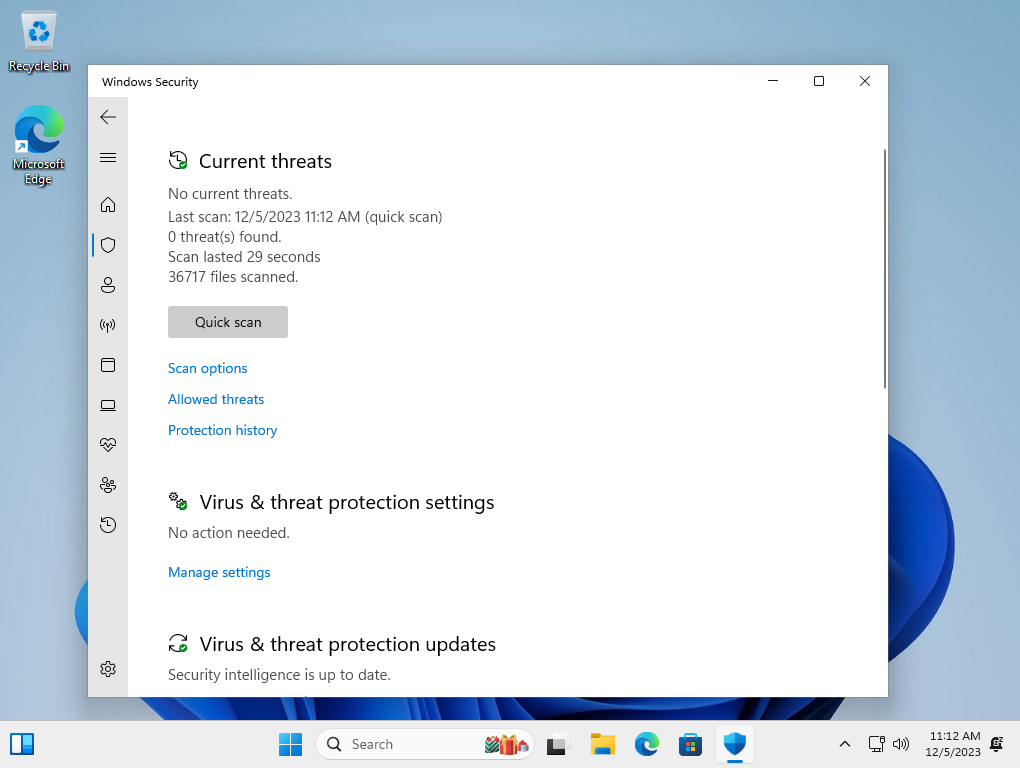Screen dimensions: 1020x768
Task: Click the taskbar Search box
Action: [x=424, y=744]
